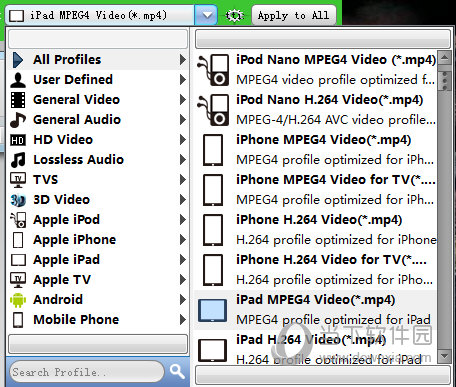456x387 pixels.
Task: Click the User Defined person icon
Action: [18, 80]
